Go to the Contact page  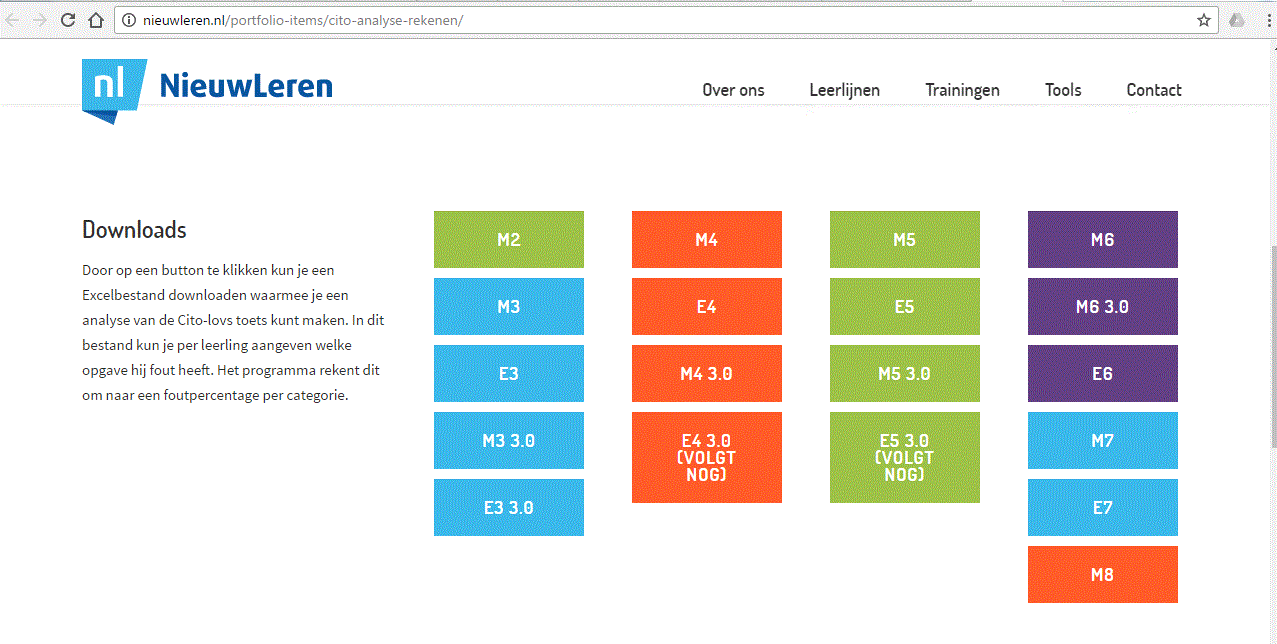point(1154,90)
